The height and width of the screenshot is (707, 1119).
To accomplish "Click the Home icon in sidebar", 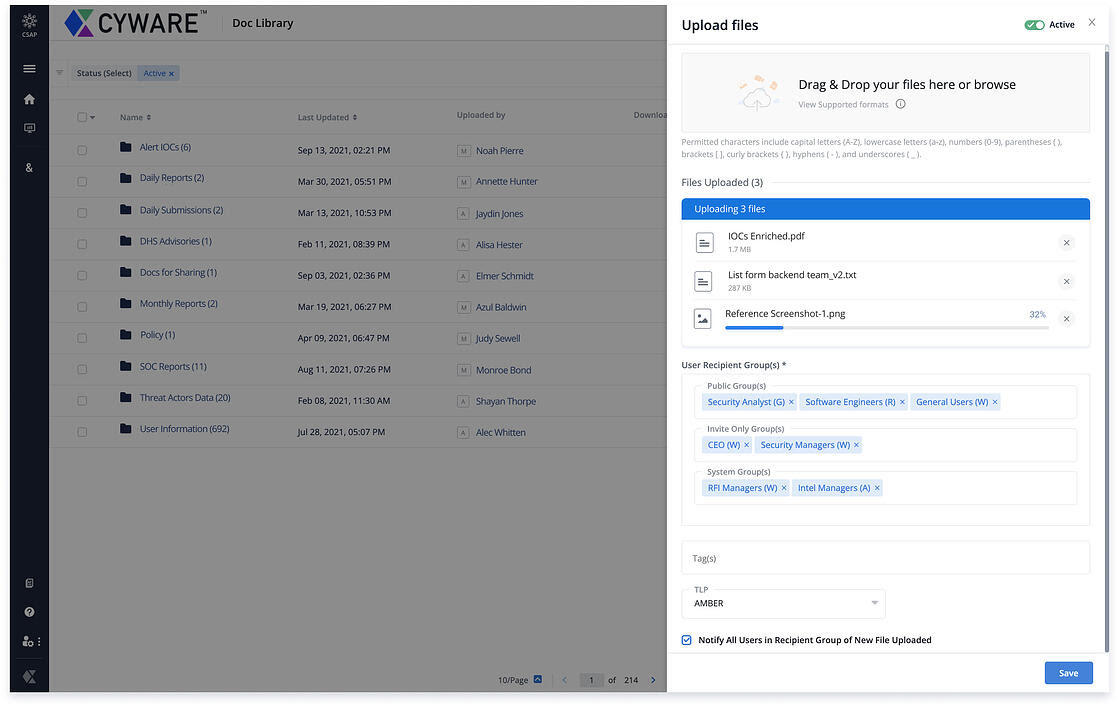I will (x=29, y=99).
